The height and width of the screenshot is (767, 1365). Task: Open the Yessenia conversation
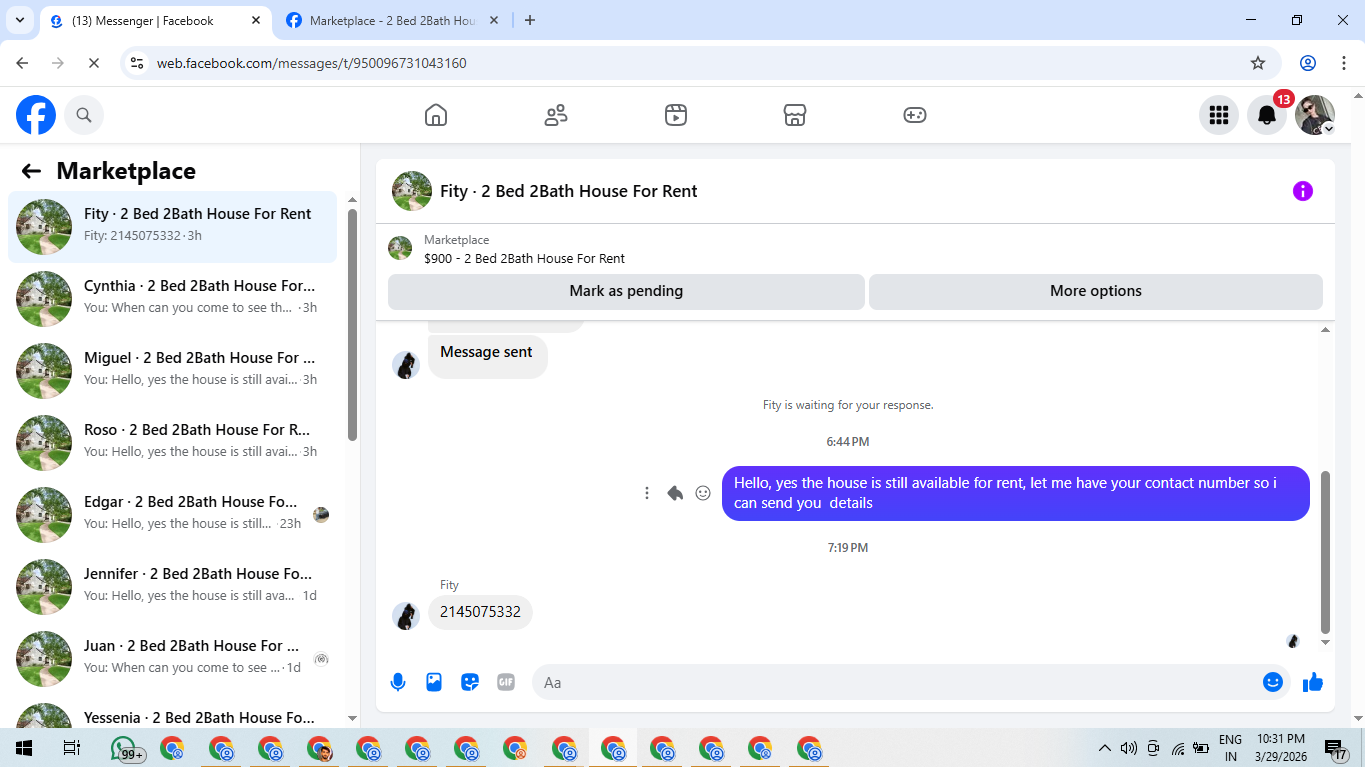173,714
